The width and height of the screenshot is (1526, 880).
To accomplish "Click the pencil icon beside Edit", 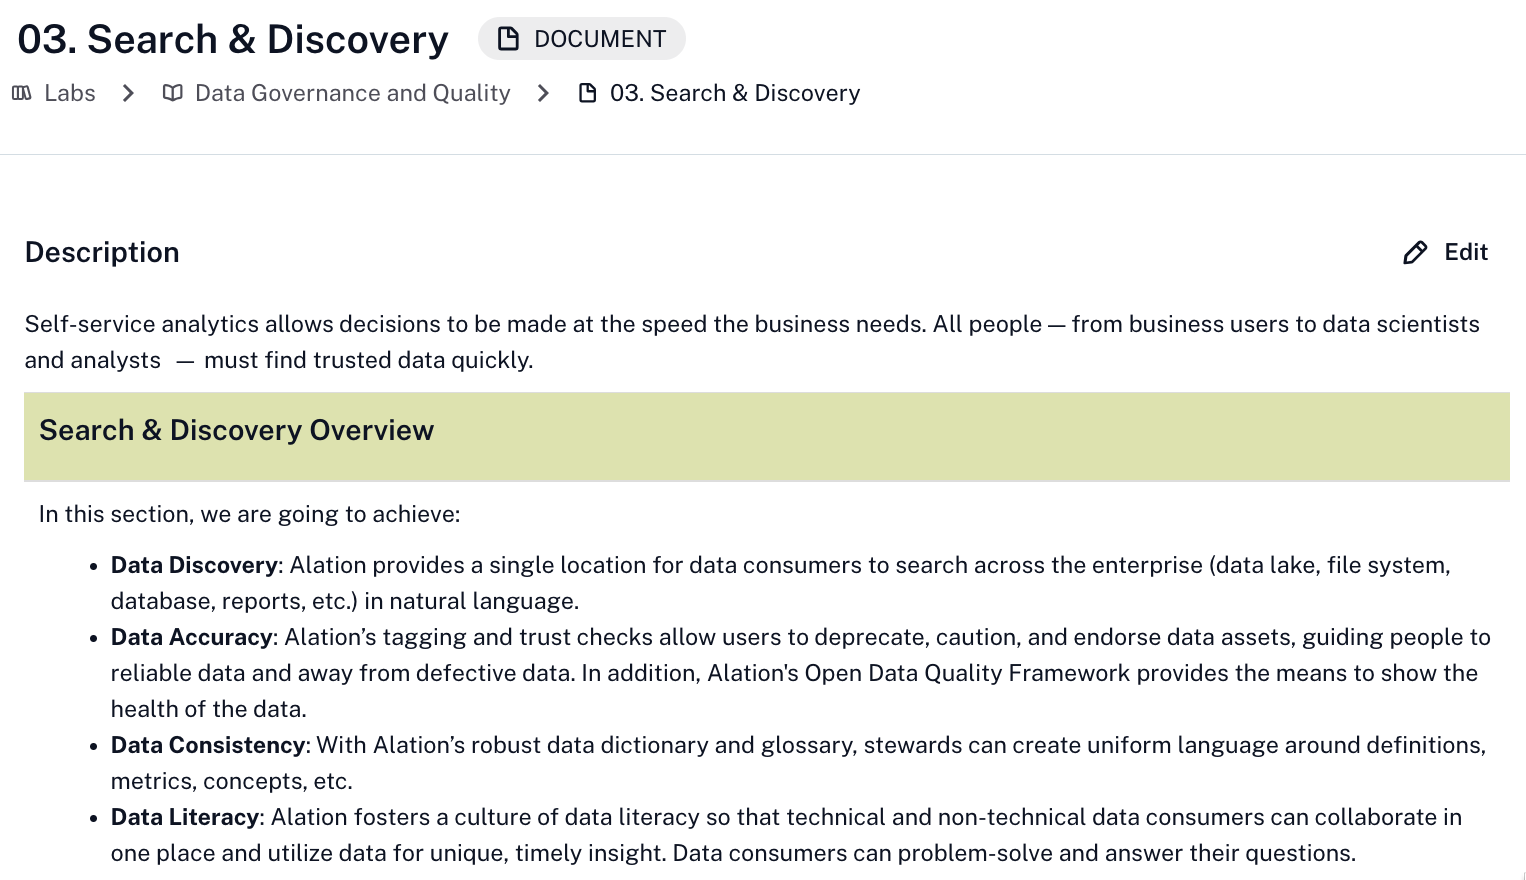I will 1415,253.
